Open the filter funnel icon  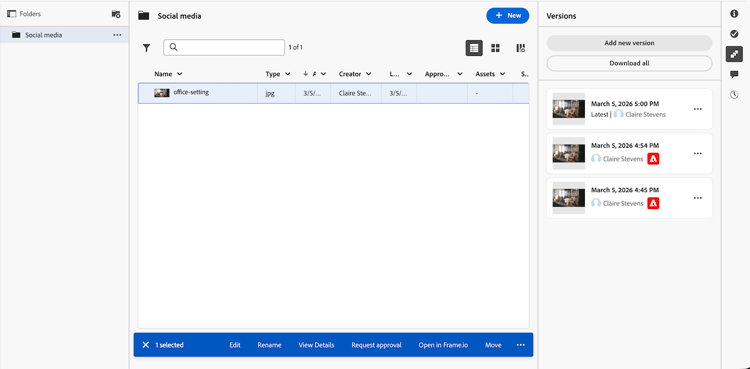point(146,48)
